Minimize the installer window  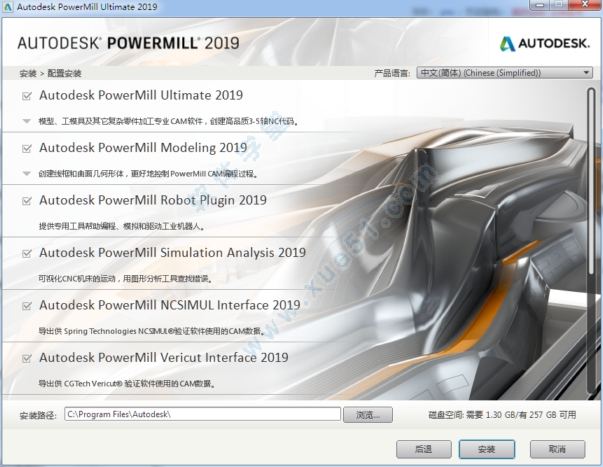click(x=541, y=5)
